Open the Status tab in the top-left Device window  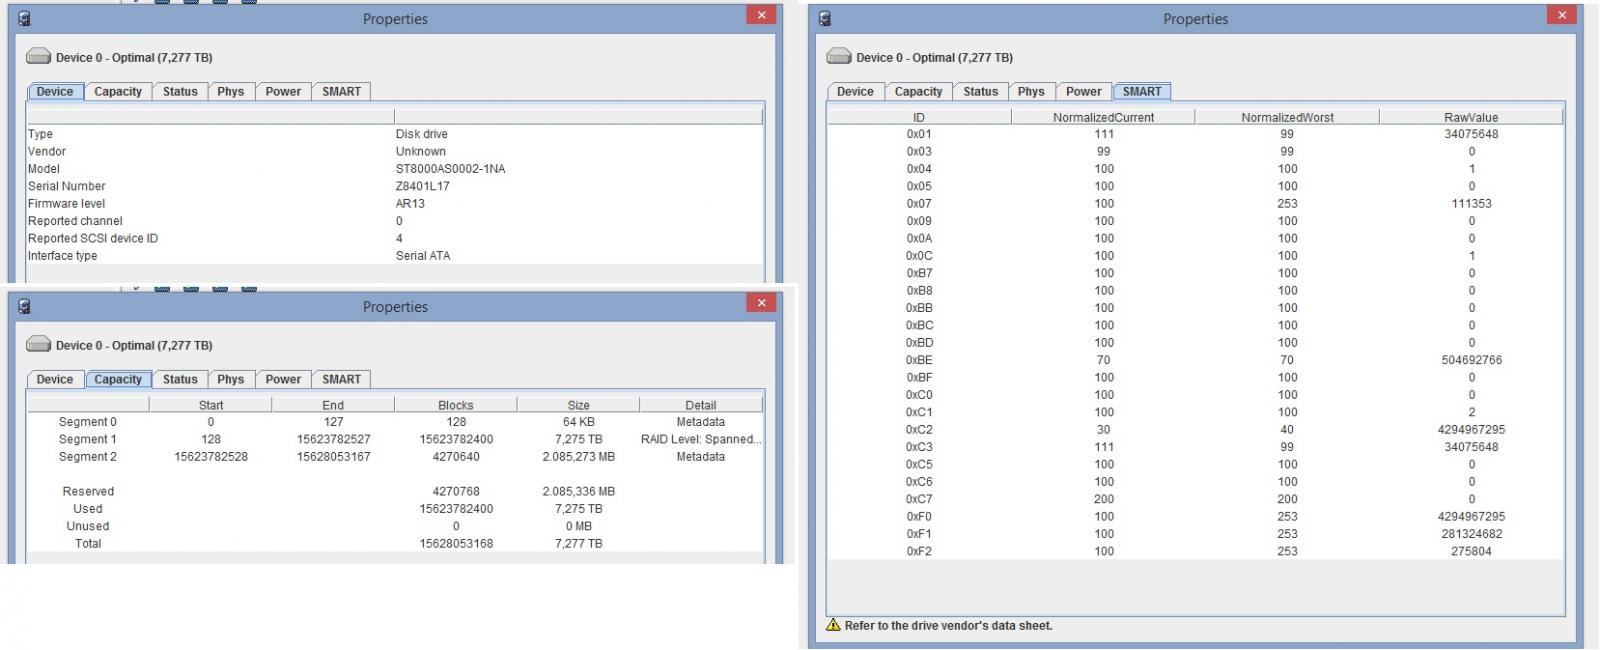pos(180,91)
